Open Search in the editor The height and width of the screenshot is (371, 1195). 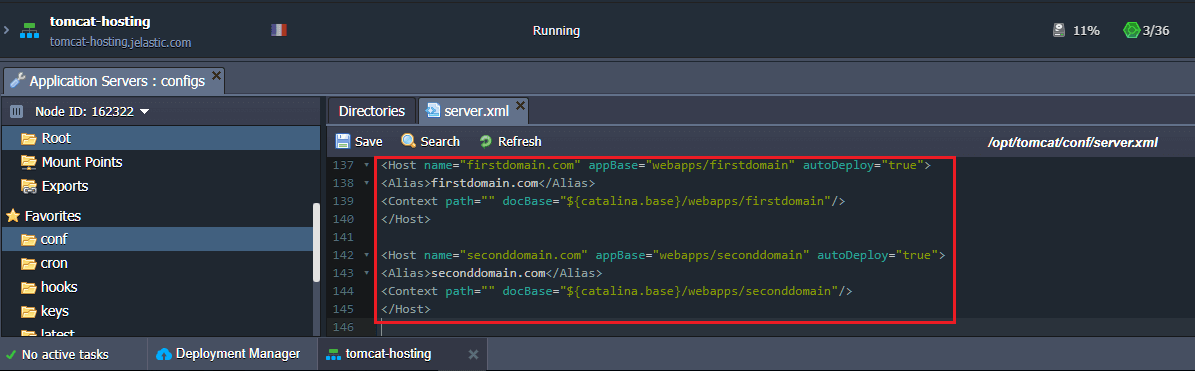pyautogui.click(x=431, y=141)
